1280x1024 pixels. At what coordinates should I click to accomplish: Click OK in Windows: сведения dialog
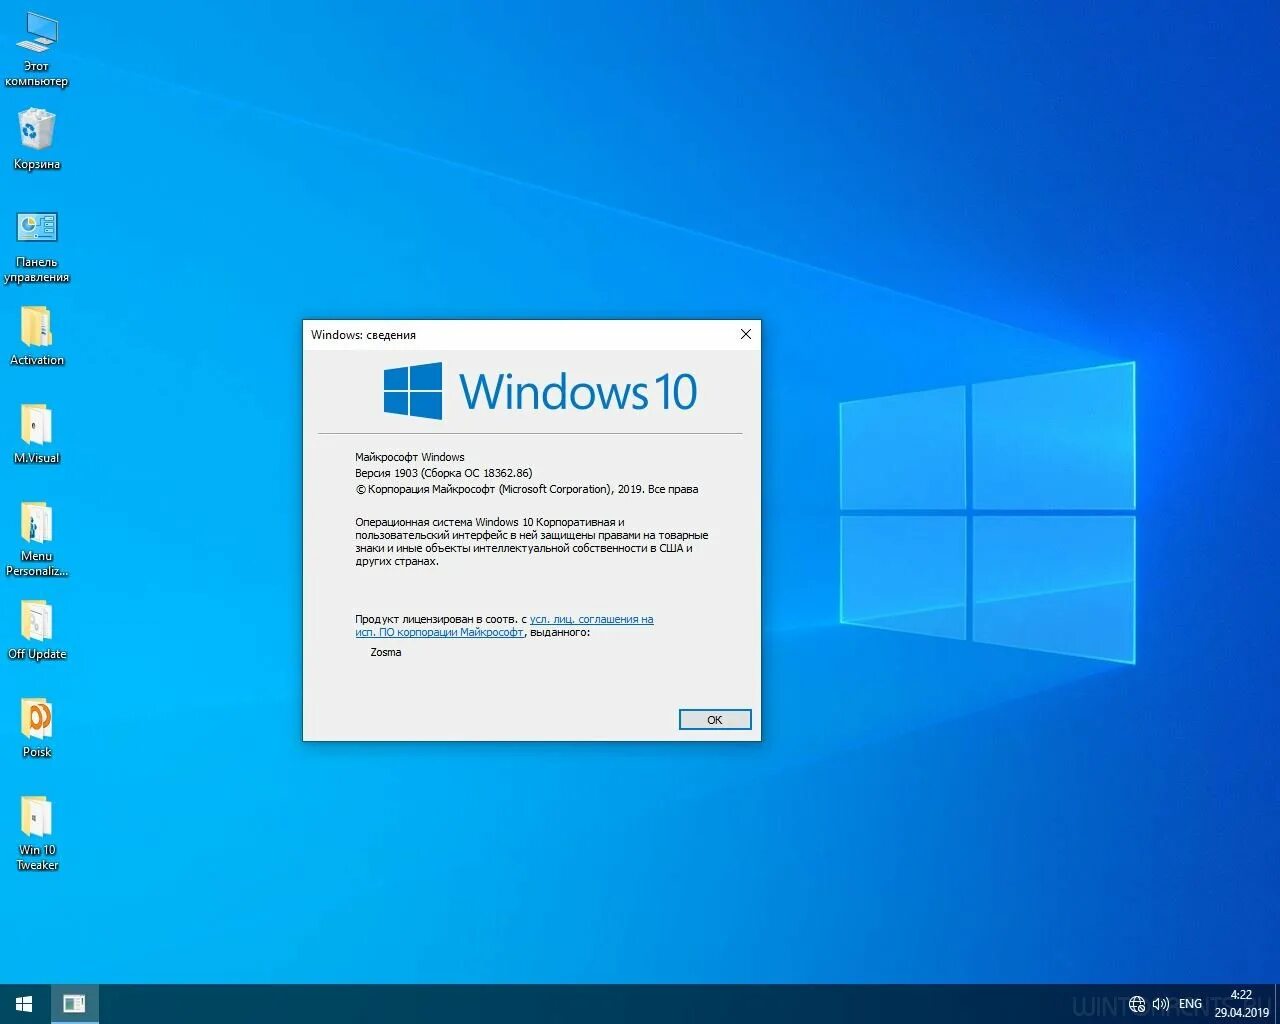(715, 720)
